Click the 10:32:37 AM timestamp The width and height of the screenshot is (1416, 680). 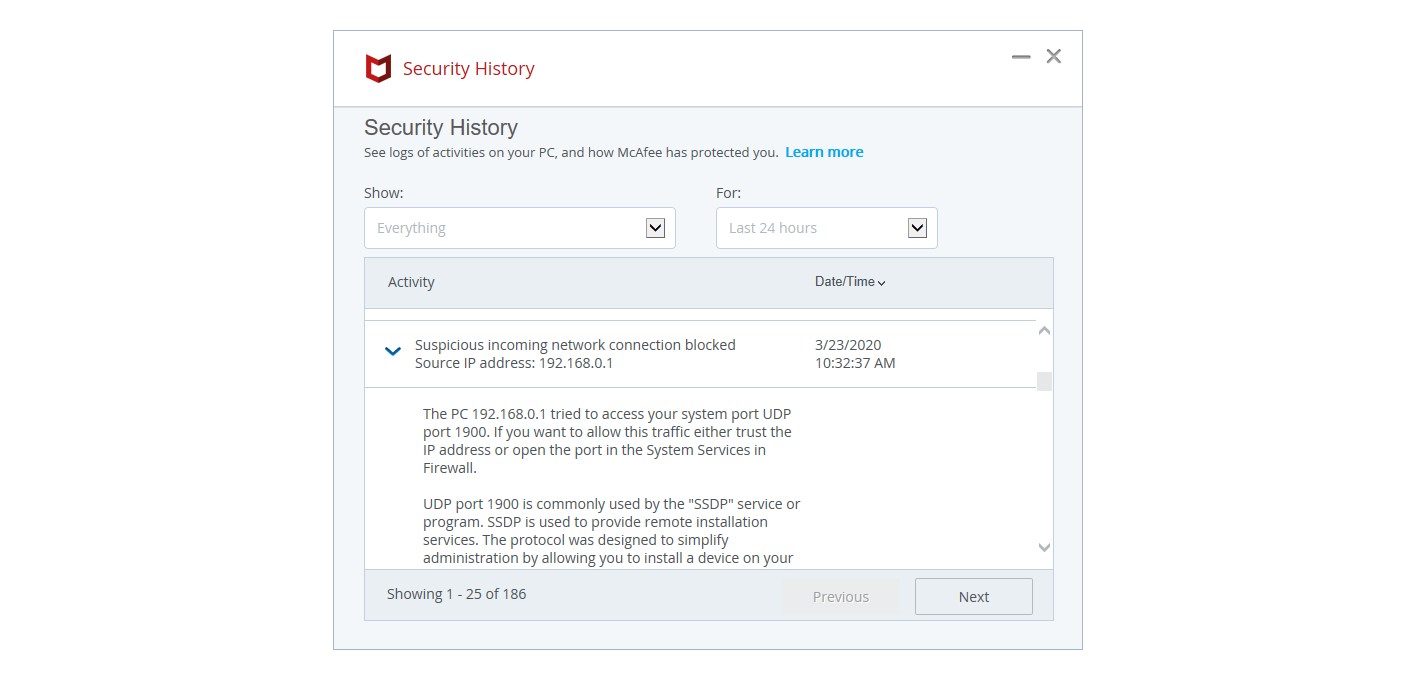(x=855, y=363)
